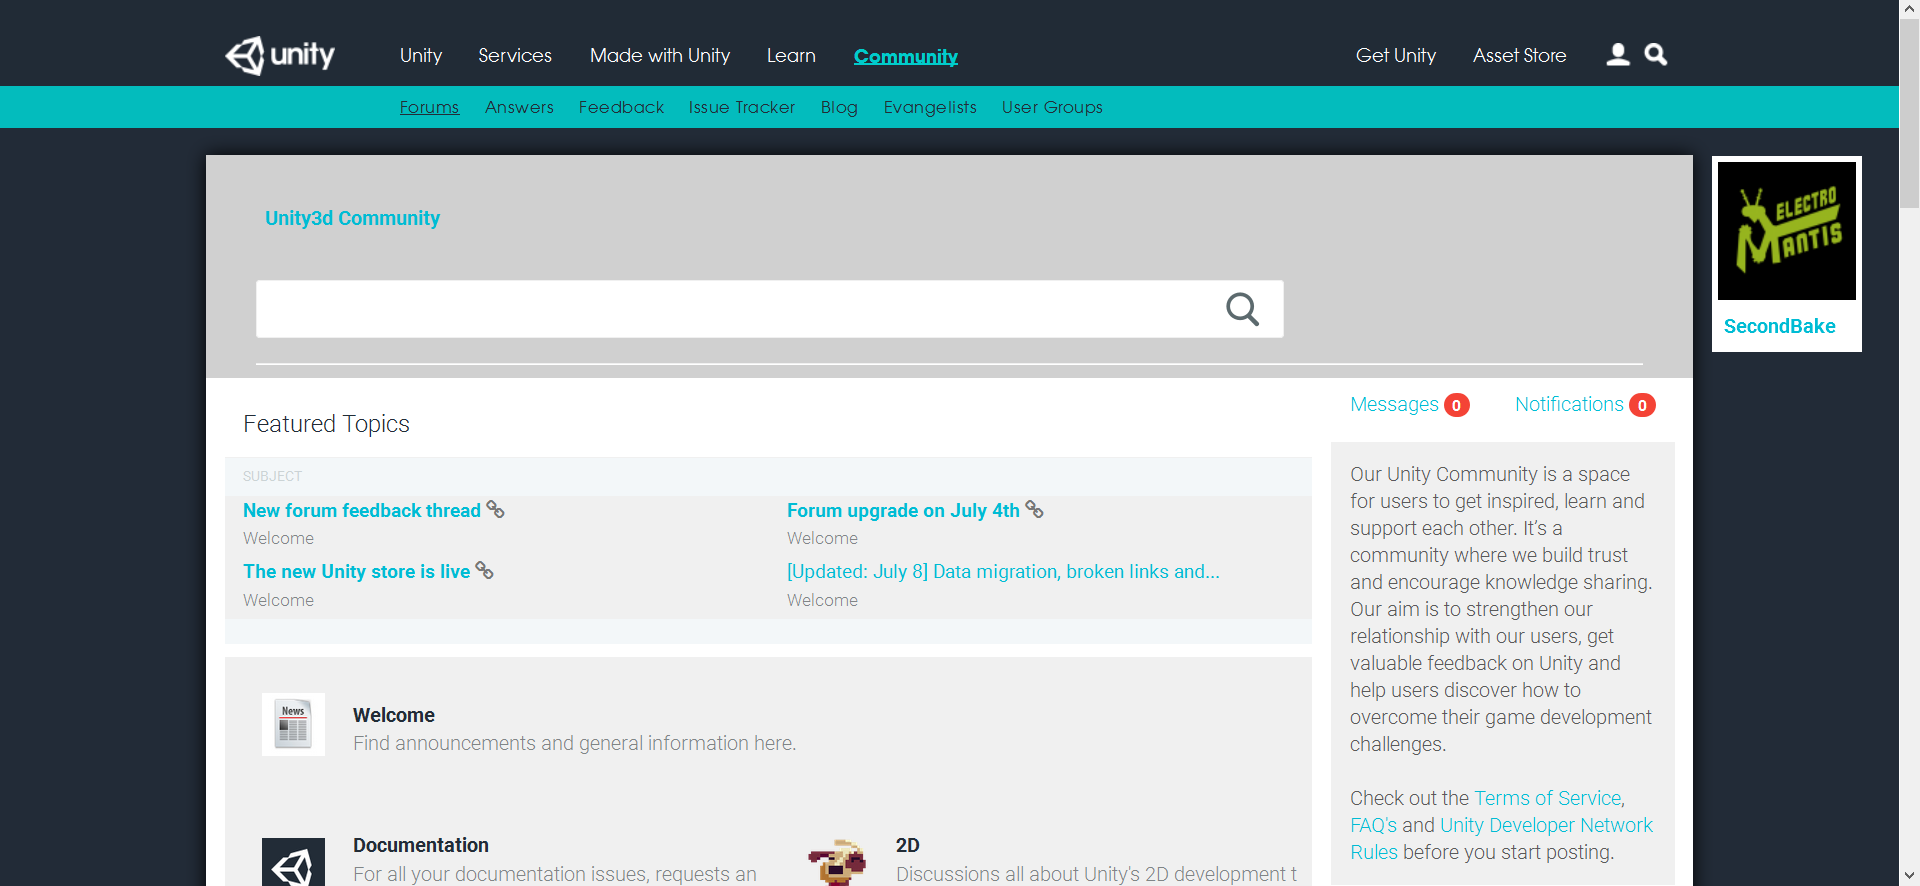Open link icon beside Forum upgrade on July 4th
Screen dimensions: 1920x886
coord(1034,509)
